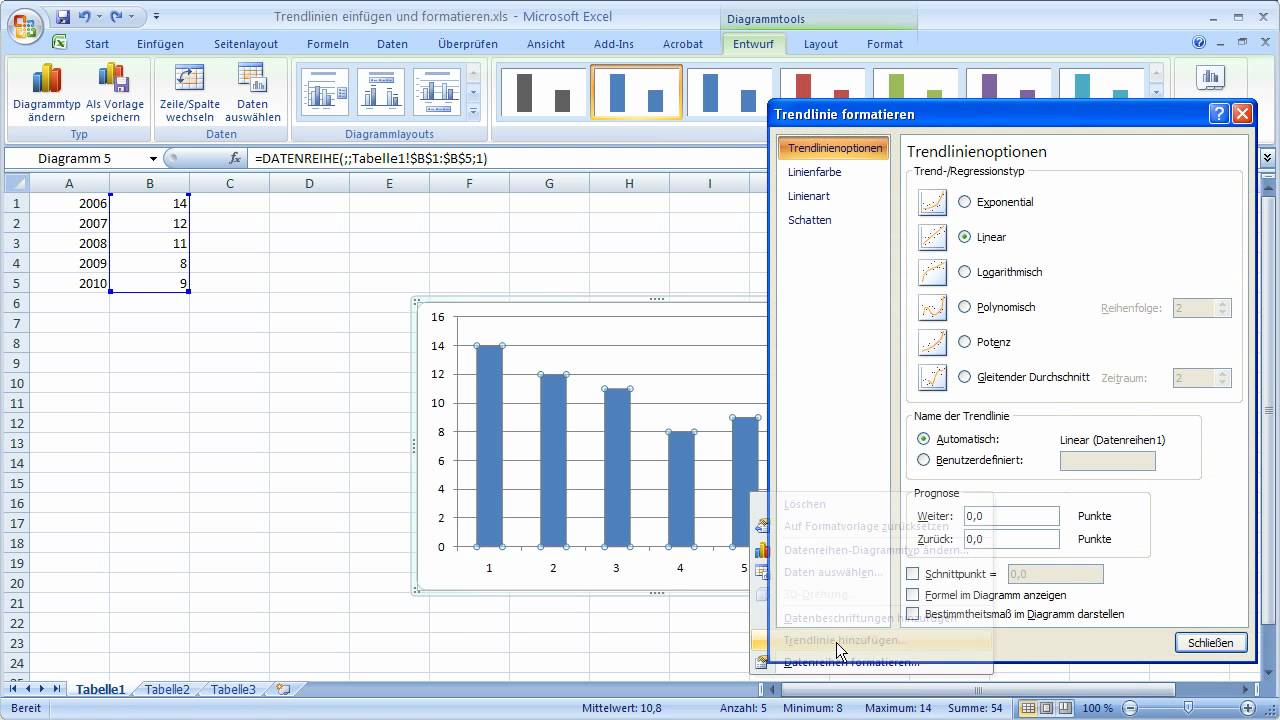
Task: Expand the chart layouts gallery
Action: 474,111
